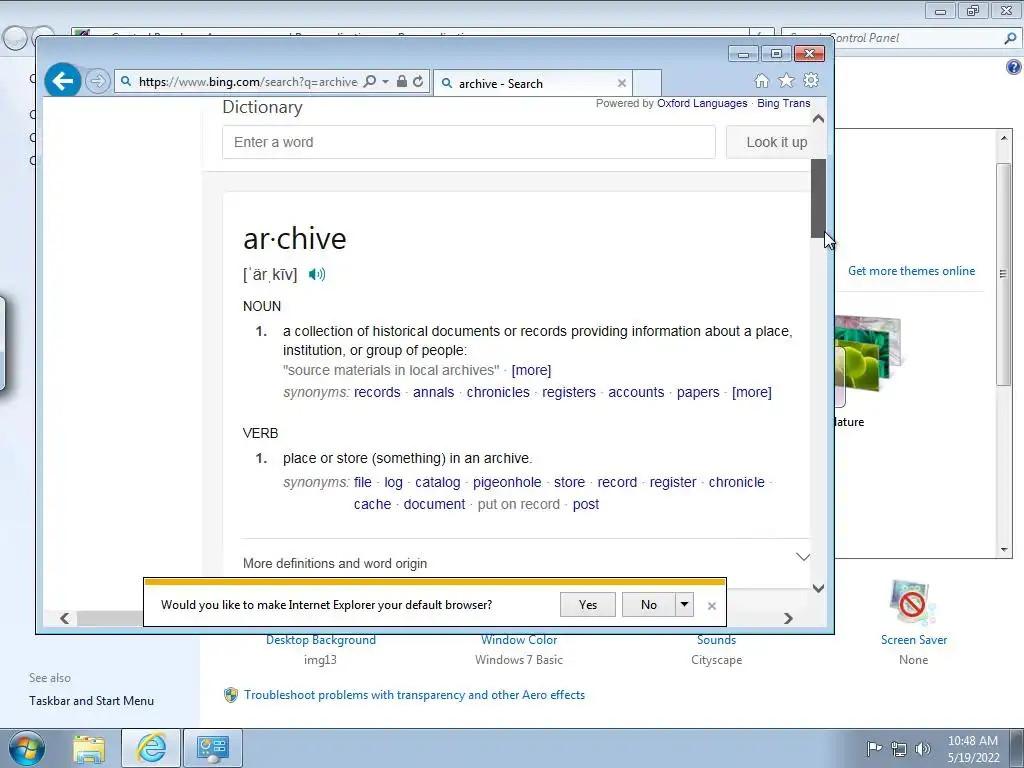Viewport: 1024px width, 768px height.
Task: Answer Yes to default browser prompt
Action: pyautogui.click(x=588, y=605)
